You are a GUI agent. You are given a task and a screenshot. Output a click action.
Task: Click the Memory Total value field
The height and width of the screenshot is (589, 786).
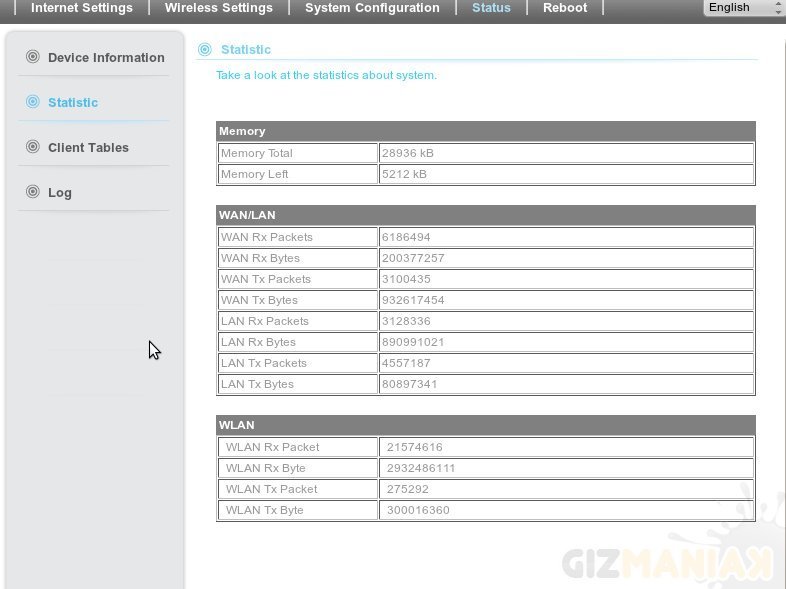(x=566, y=153)
